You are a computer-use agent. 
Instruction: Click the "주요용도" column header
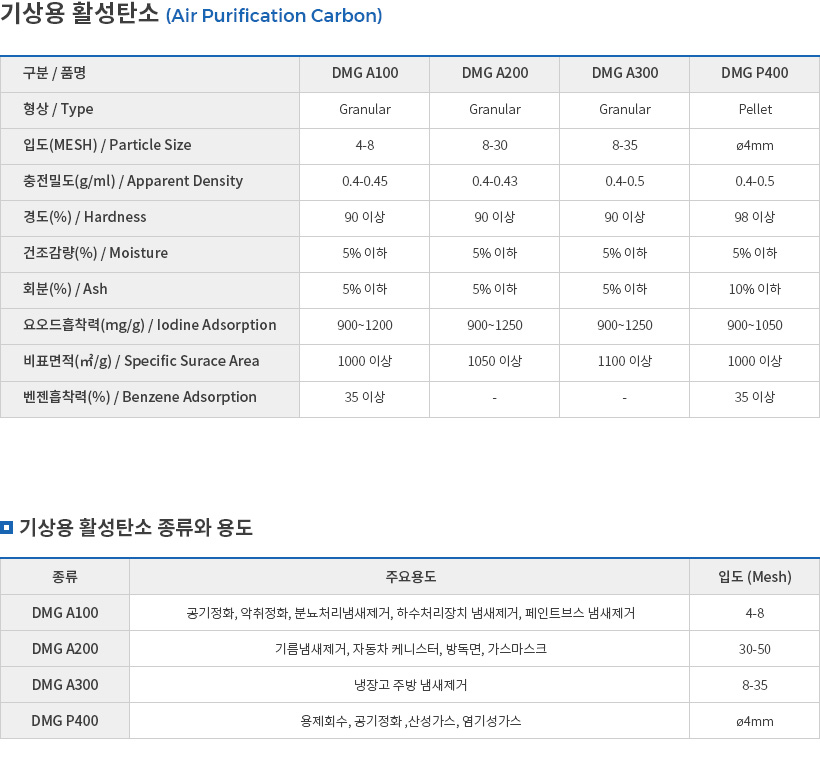pos(410,577)
